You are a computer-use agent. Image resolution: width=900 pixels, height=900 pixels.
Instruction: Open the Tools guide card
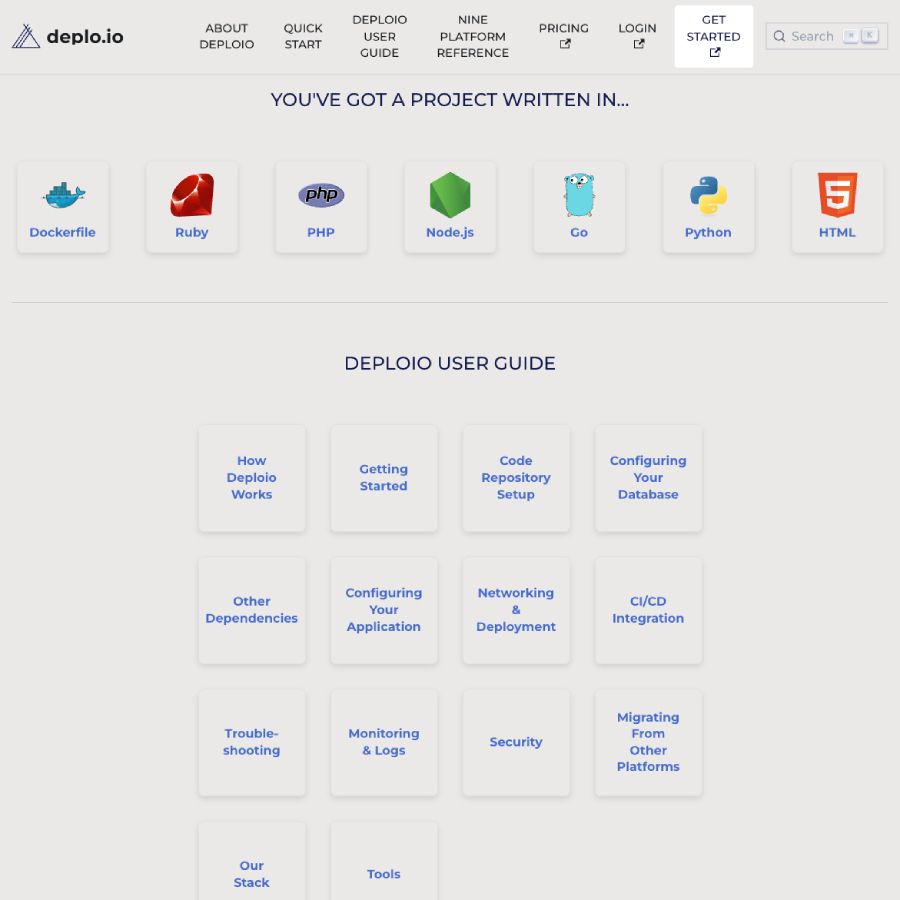pyautogui.click(x=384, y=861)
